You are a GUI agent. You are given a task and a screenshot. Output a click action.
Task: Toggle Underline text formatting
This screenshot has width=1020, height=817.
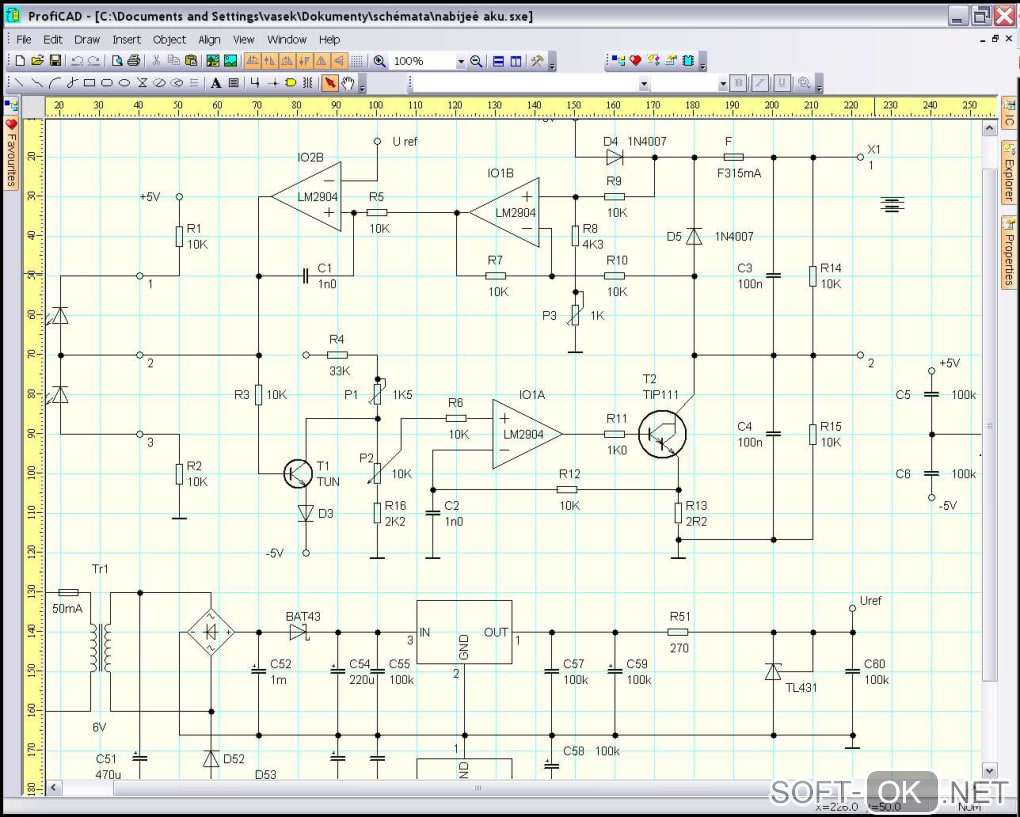782,83
